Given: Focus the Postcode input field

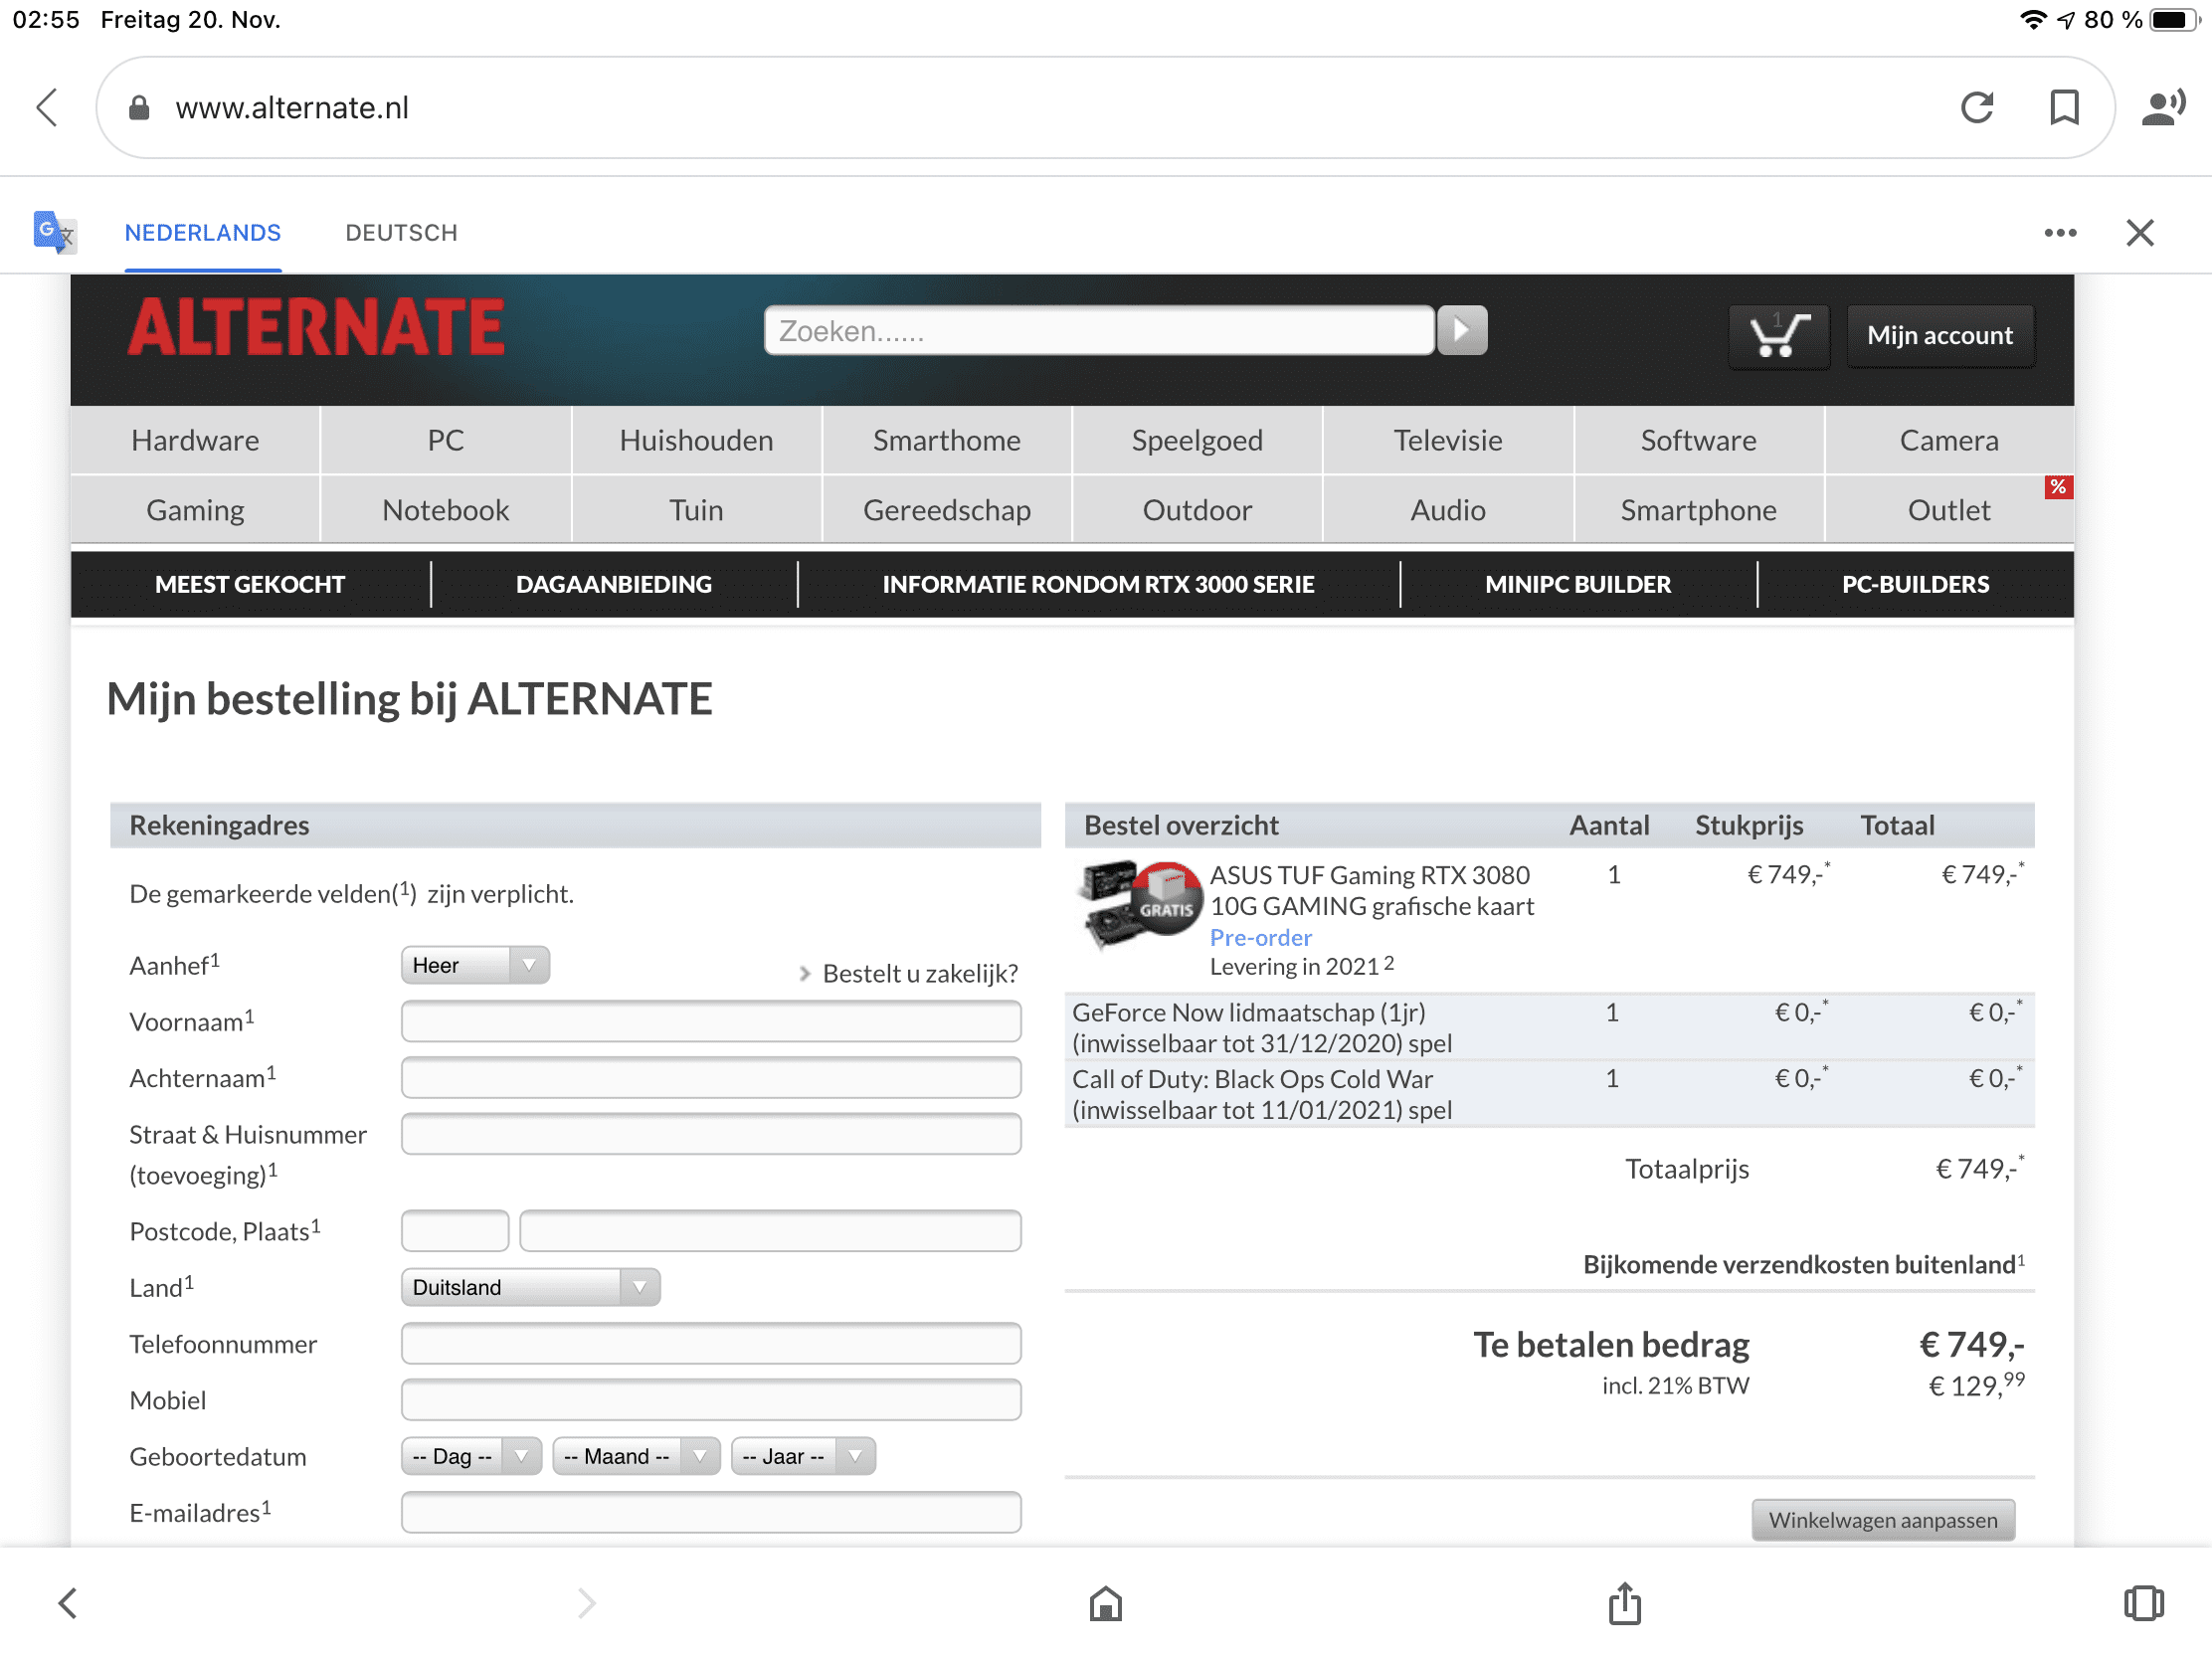Looking at the screenshot, I should (455, 1230).
